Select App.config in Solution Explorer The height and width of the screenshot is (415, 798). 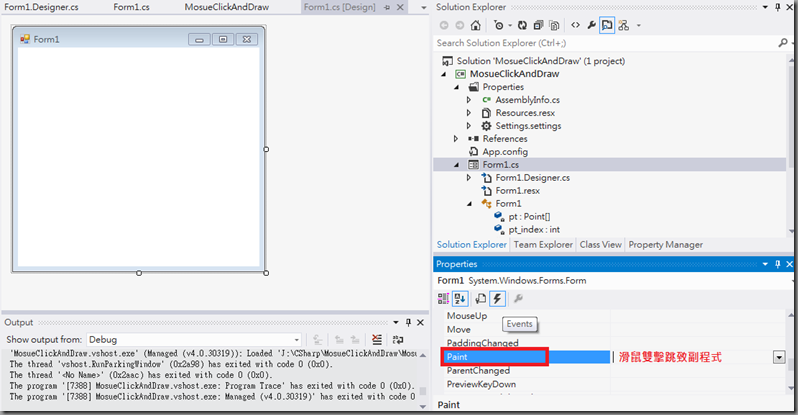tap(505, 152)
